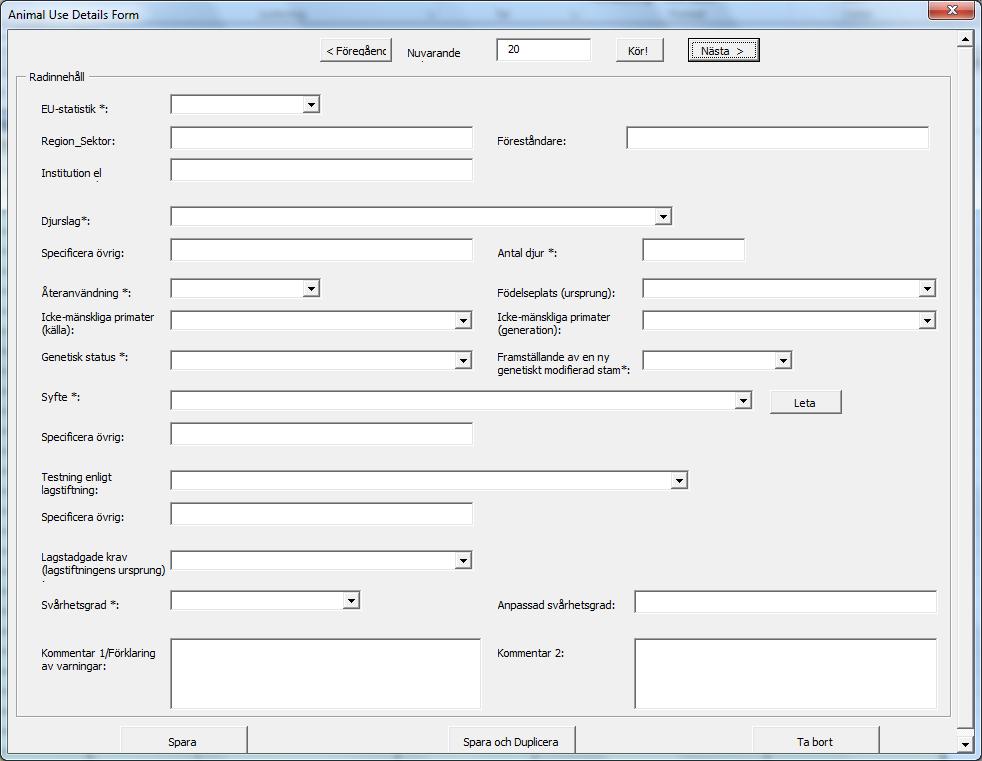
Task: Focus the Anpassad svårhetsgrad field
Action: point(785,602)
